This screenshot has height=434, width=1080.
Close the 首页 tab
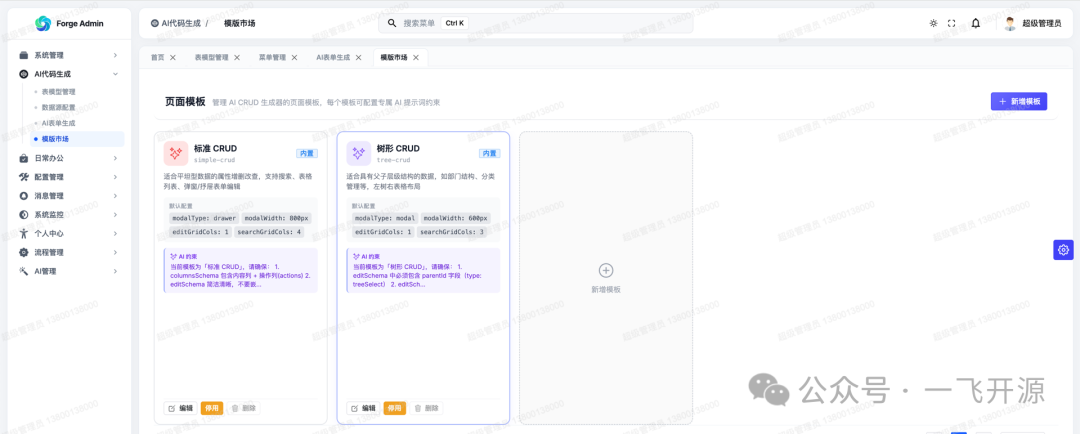[x=173, y=58]
